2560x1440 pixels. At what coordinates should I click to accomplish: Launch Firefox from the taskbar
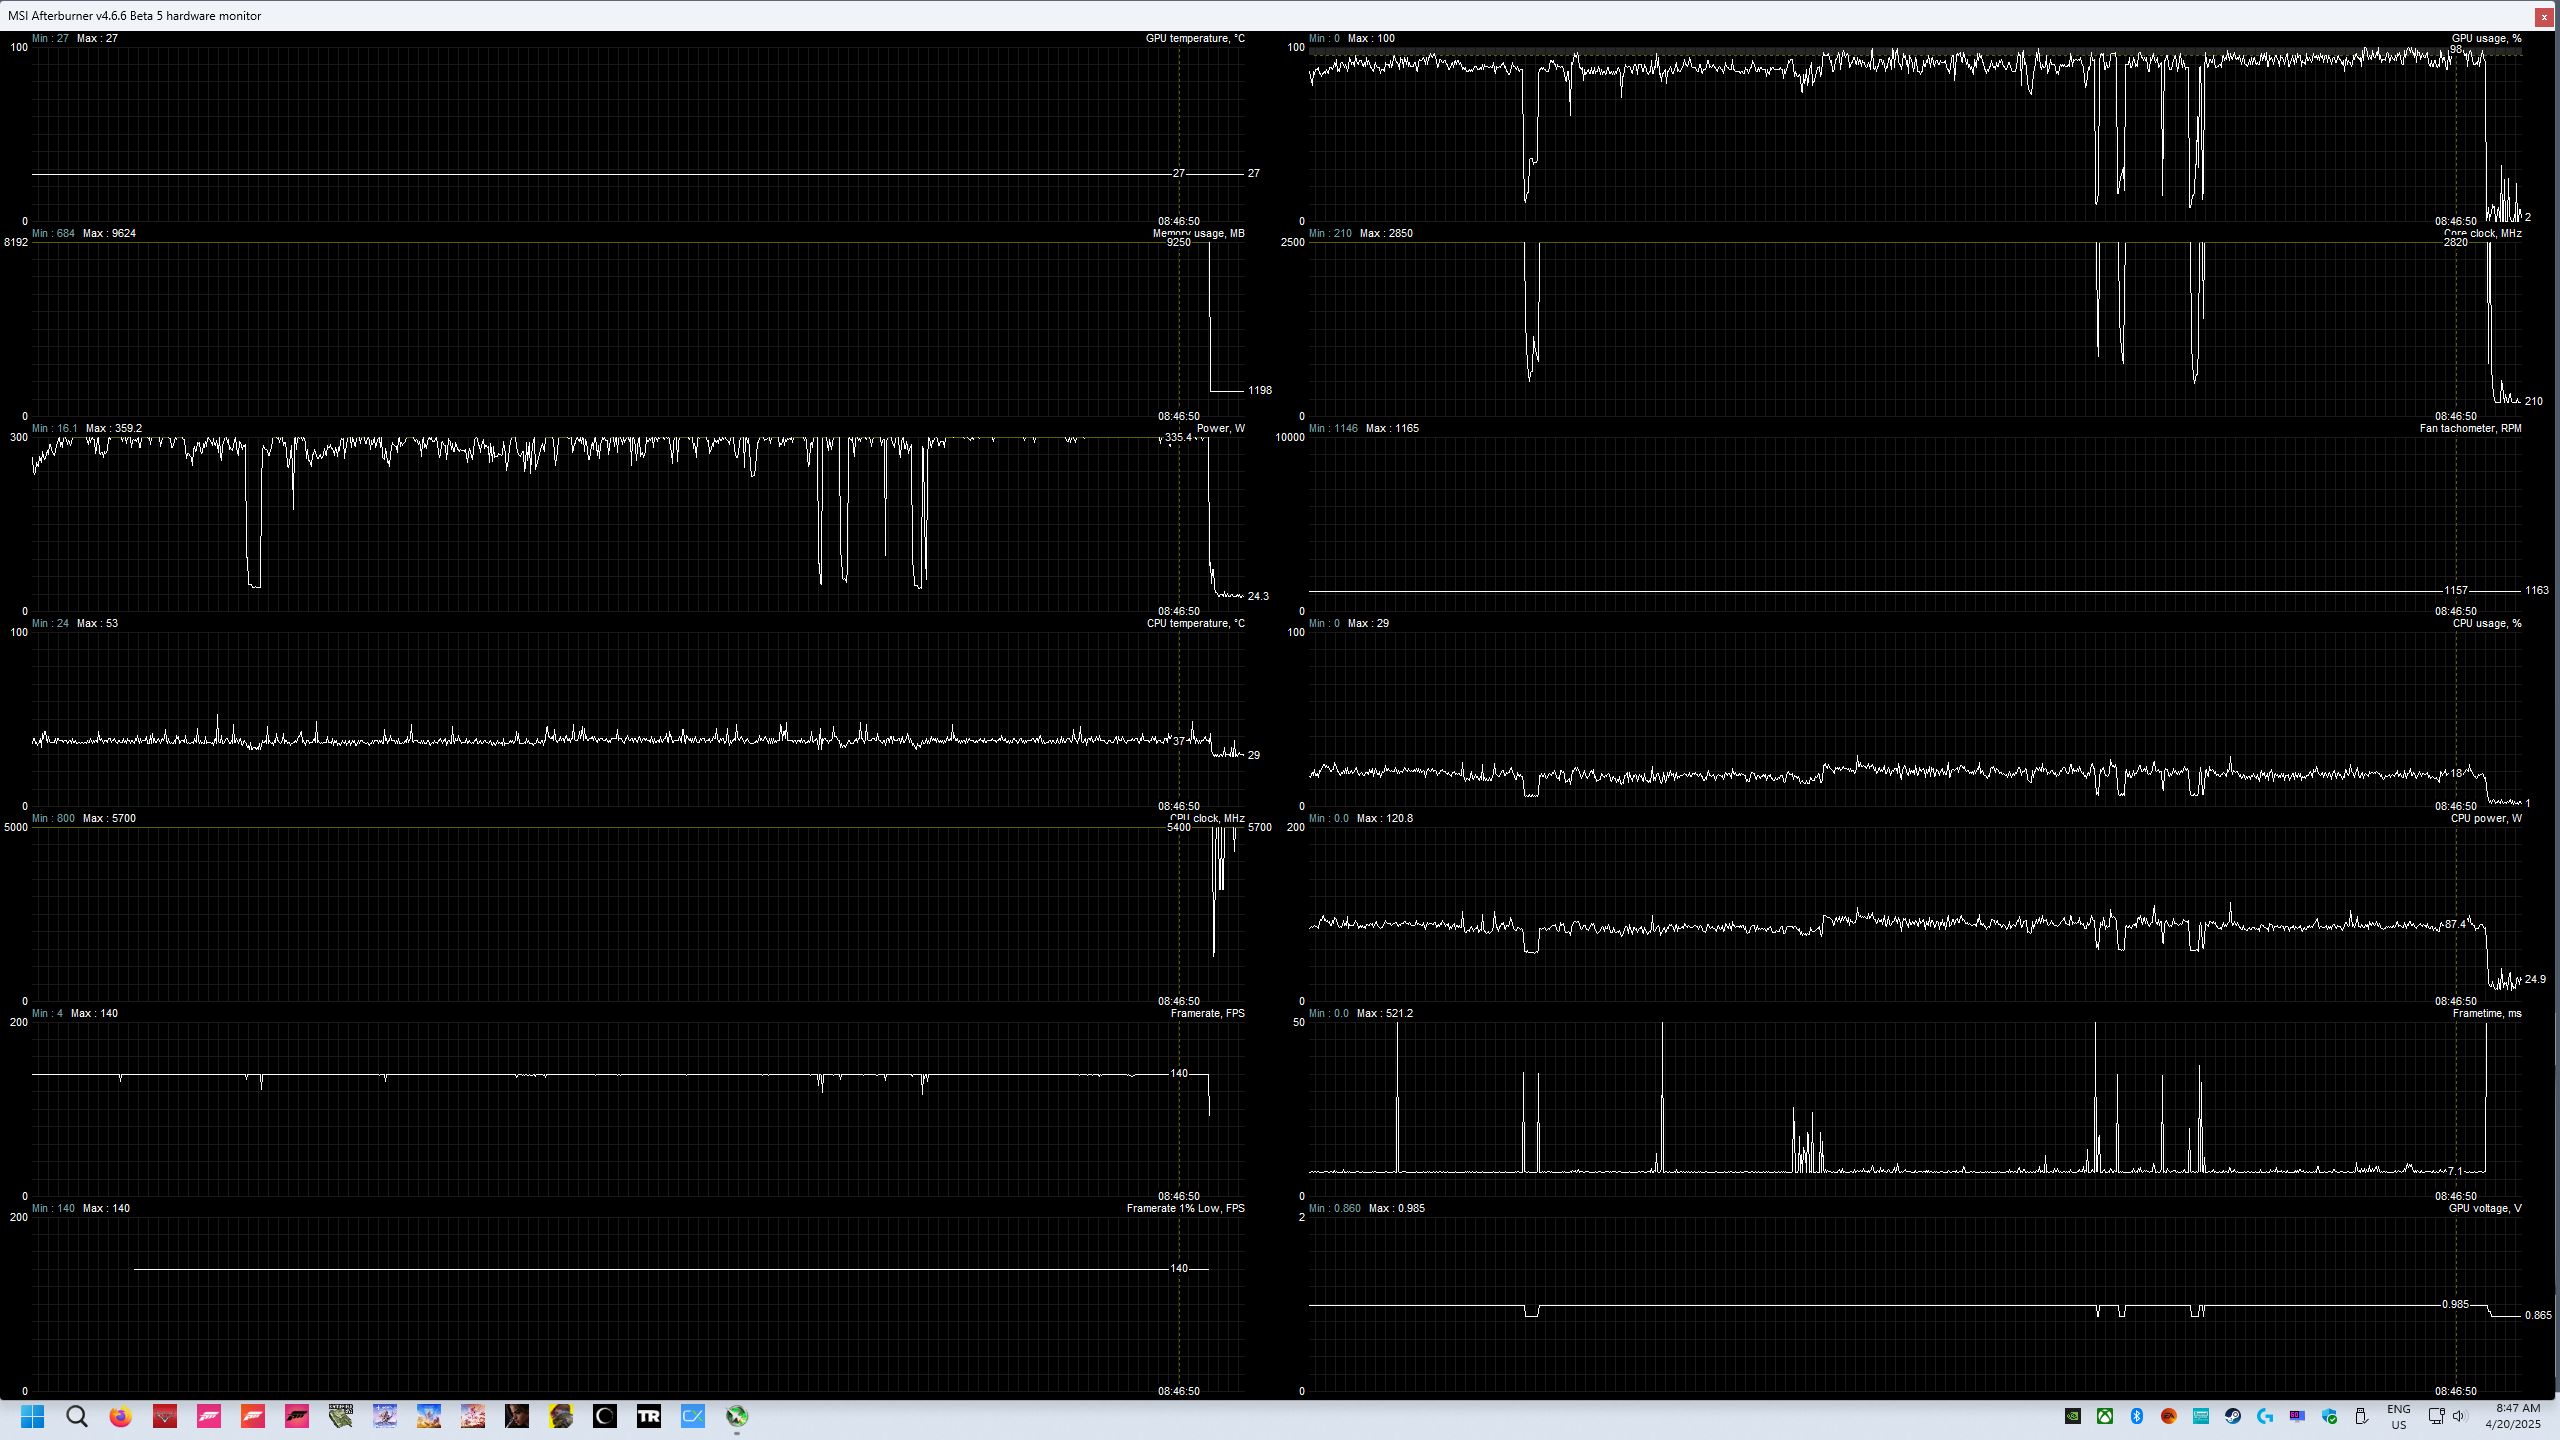coord(121,1416)
